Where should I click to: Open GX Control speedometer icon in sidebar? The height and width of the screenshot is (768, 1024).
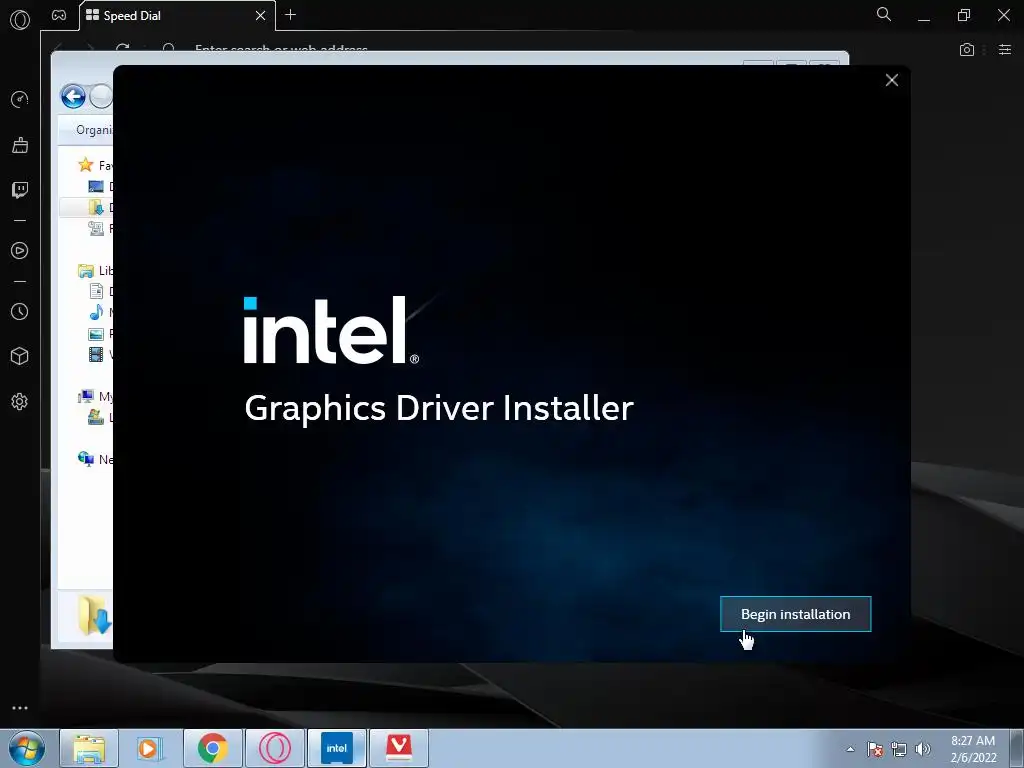point(20,99)
